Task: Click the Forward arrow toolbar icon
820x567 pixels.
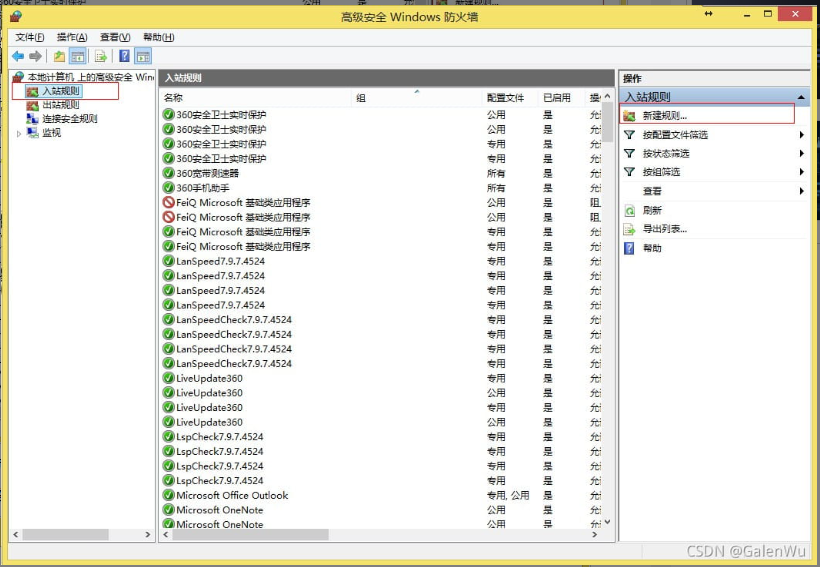Action: point(35,56)
